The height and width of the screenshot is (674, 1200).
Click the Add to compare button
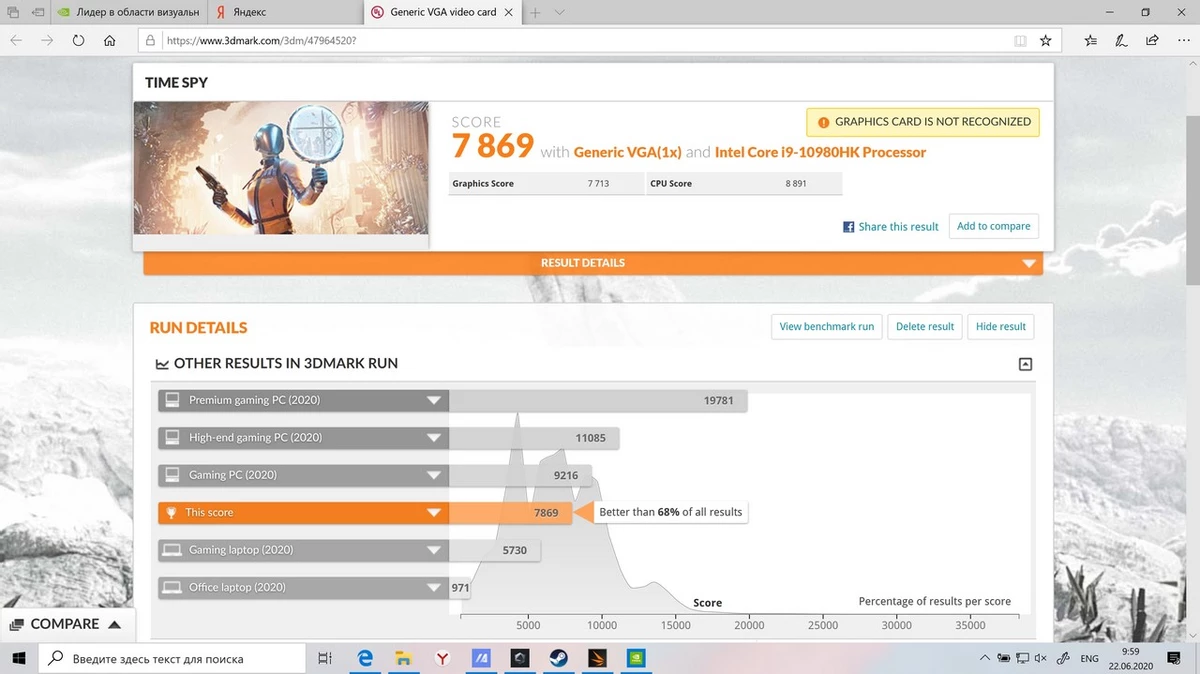tap(993, 226)
